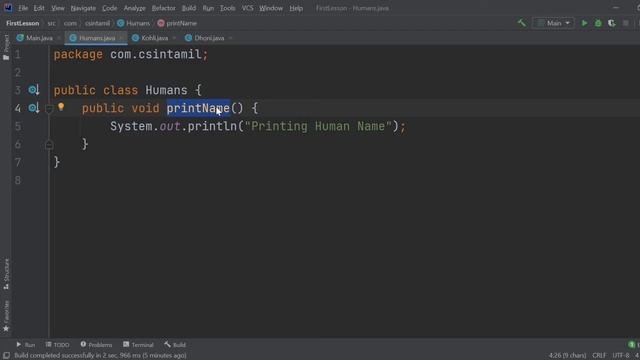The height and width of the screenshot is (360, 640).
Task: Click the Build completed successfully status message
Action: pyautogui.click(x=100, y=356)
